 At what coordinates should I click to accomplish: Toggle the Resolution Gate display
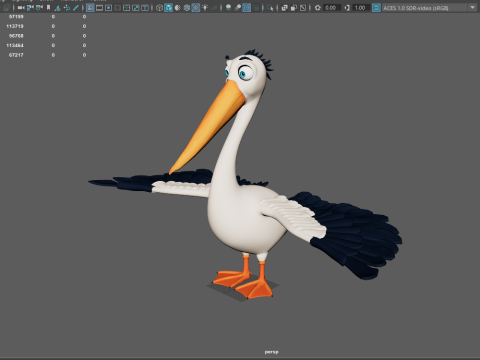pyautogui.click(x=108, y=7)
